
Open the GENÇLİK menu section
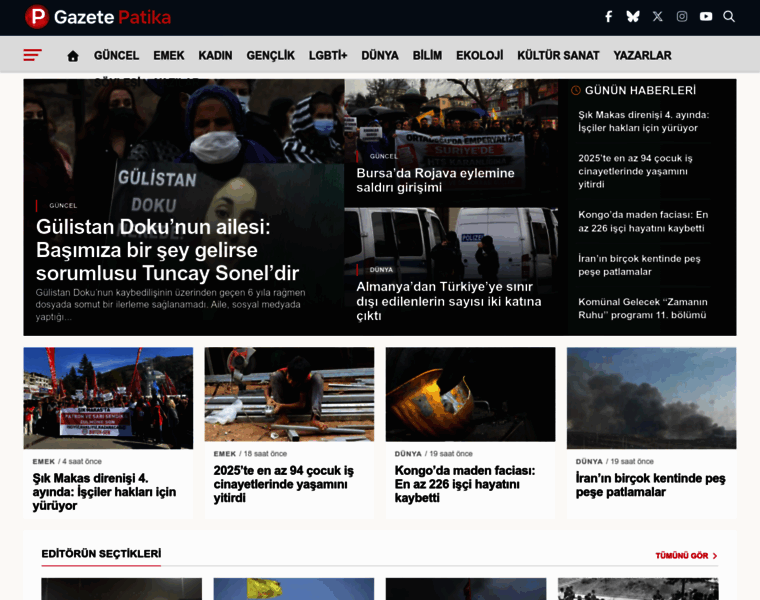[x=270, y=56]
